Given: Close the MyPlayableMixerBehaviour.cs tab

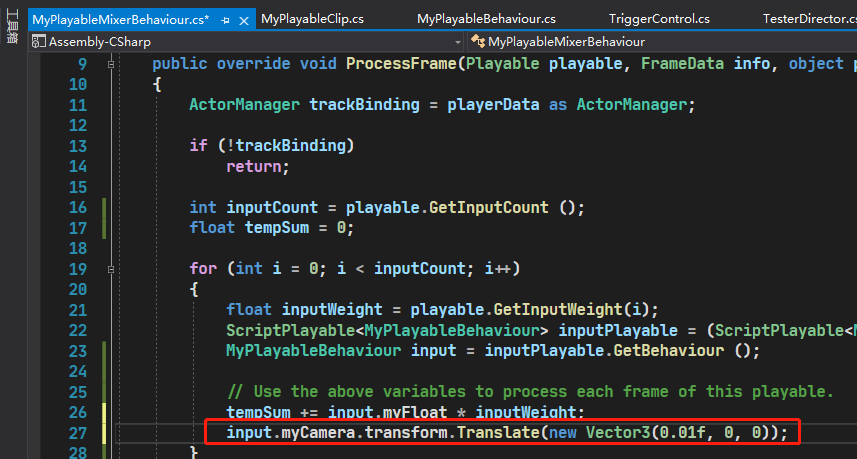Looking at the screenshot, I should tap(244, 21).
